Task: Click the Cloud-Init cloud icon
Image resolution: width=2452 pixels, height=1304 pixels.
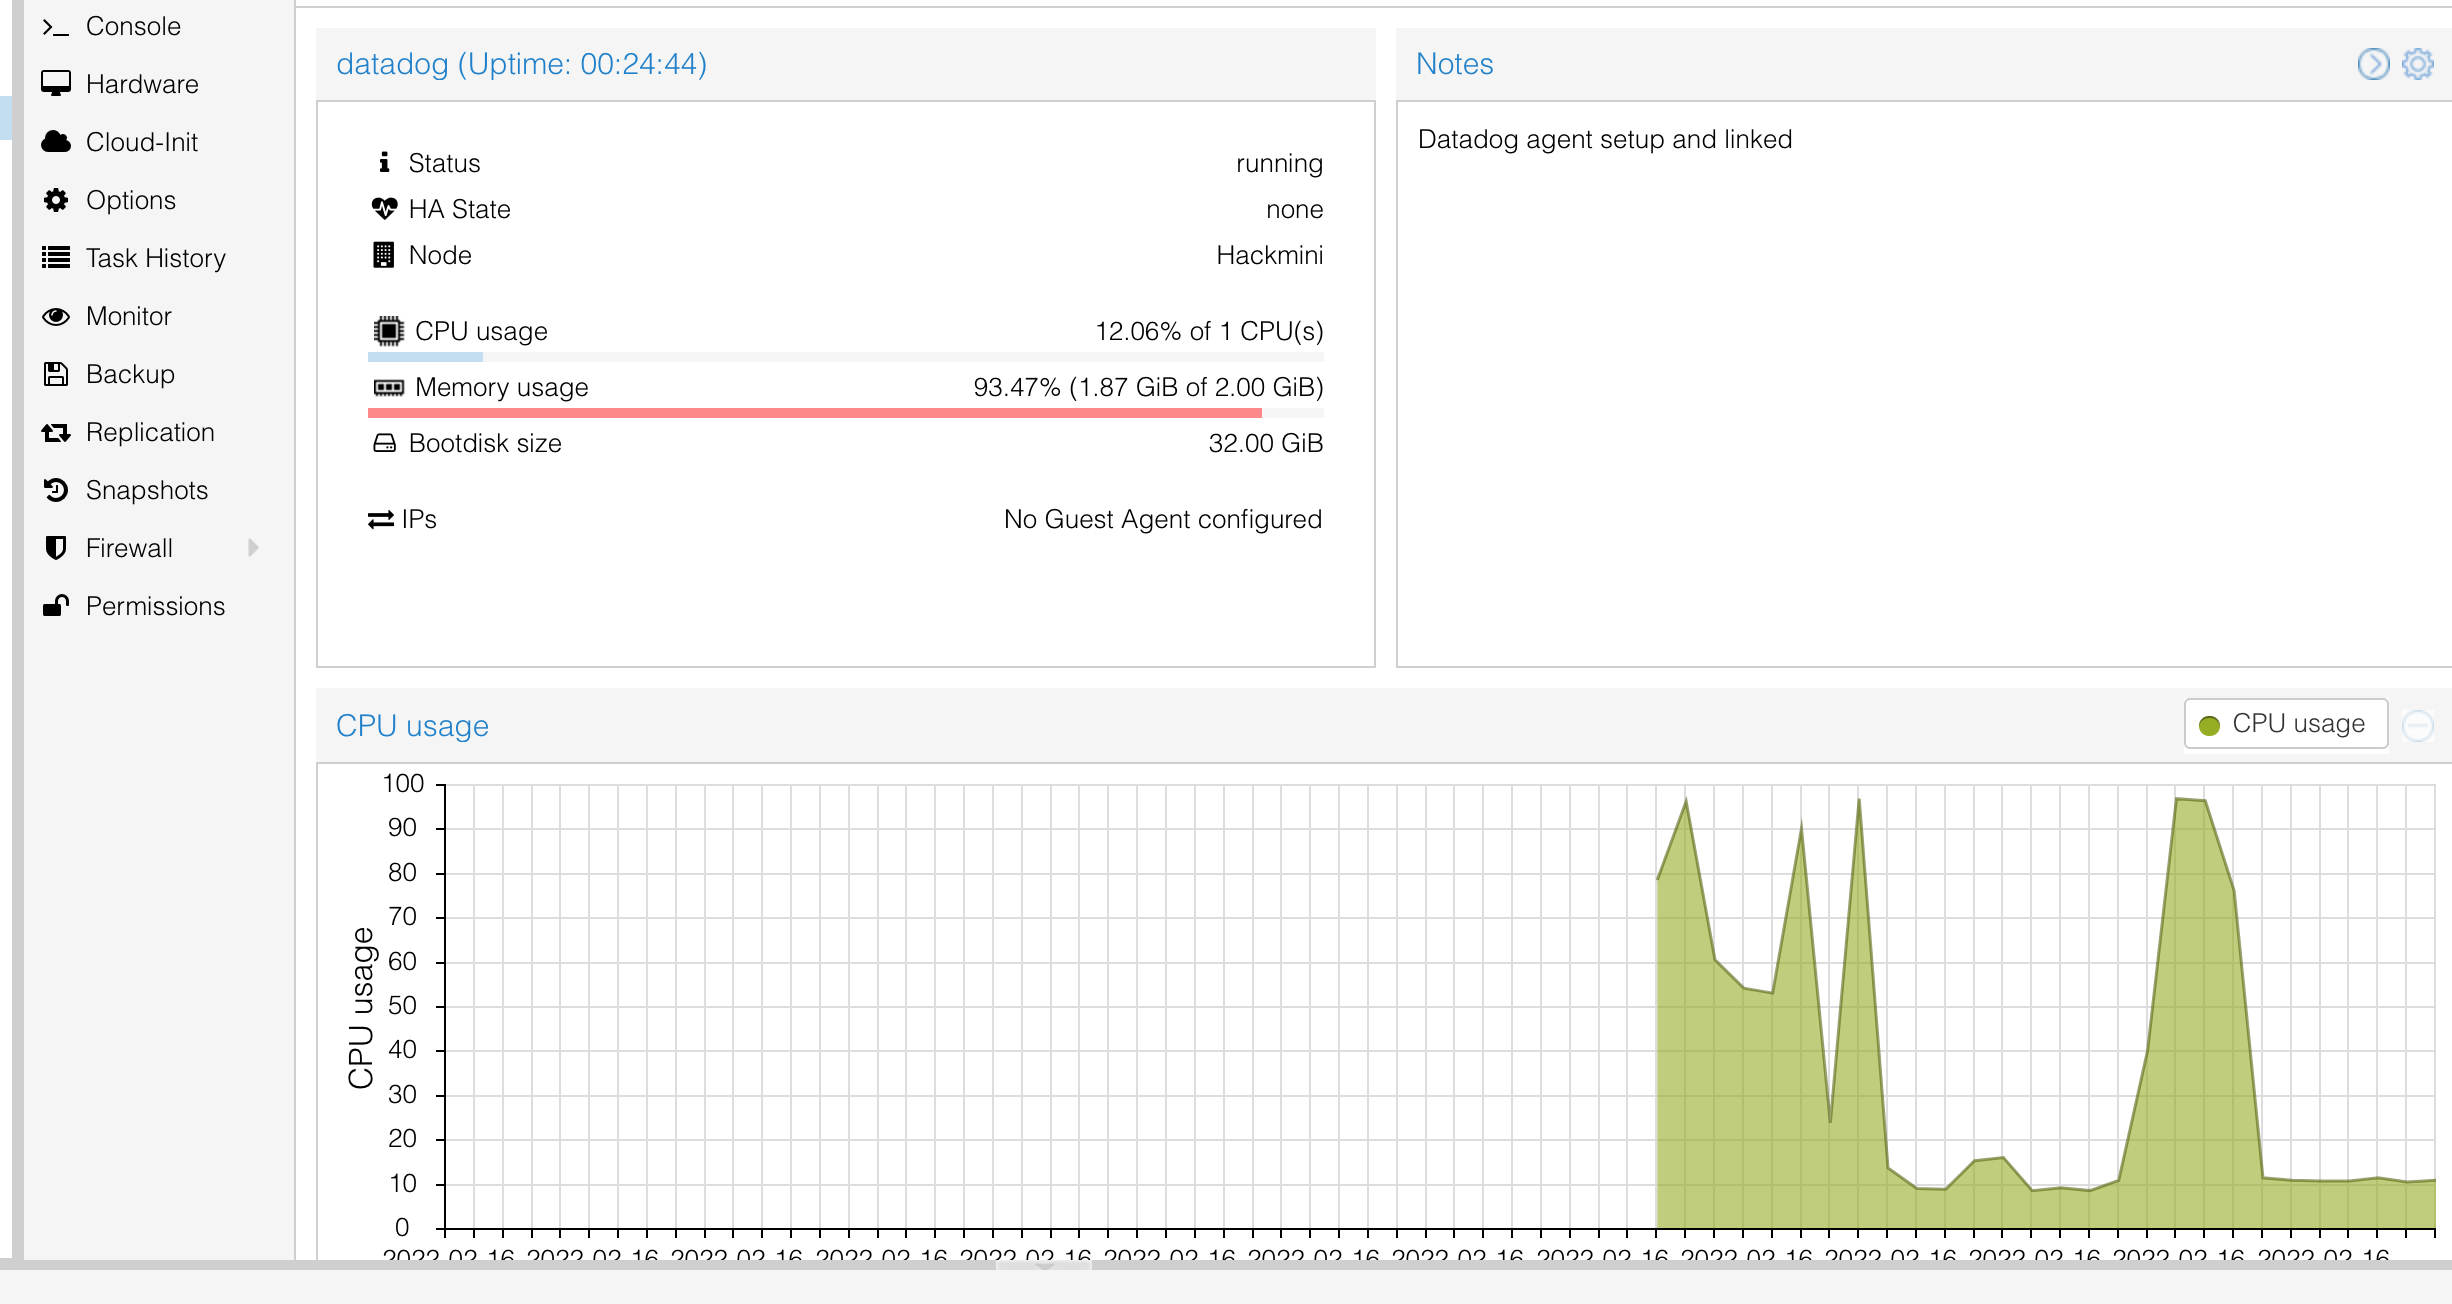Action: 56,142
